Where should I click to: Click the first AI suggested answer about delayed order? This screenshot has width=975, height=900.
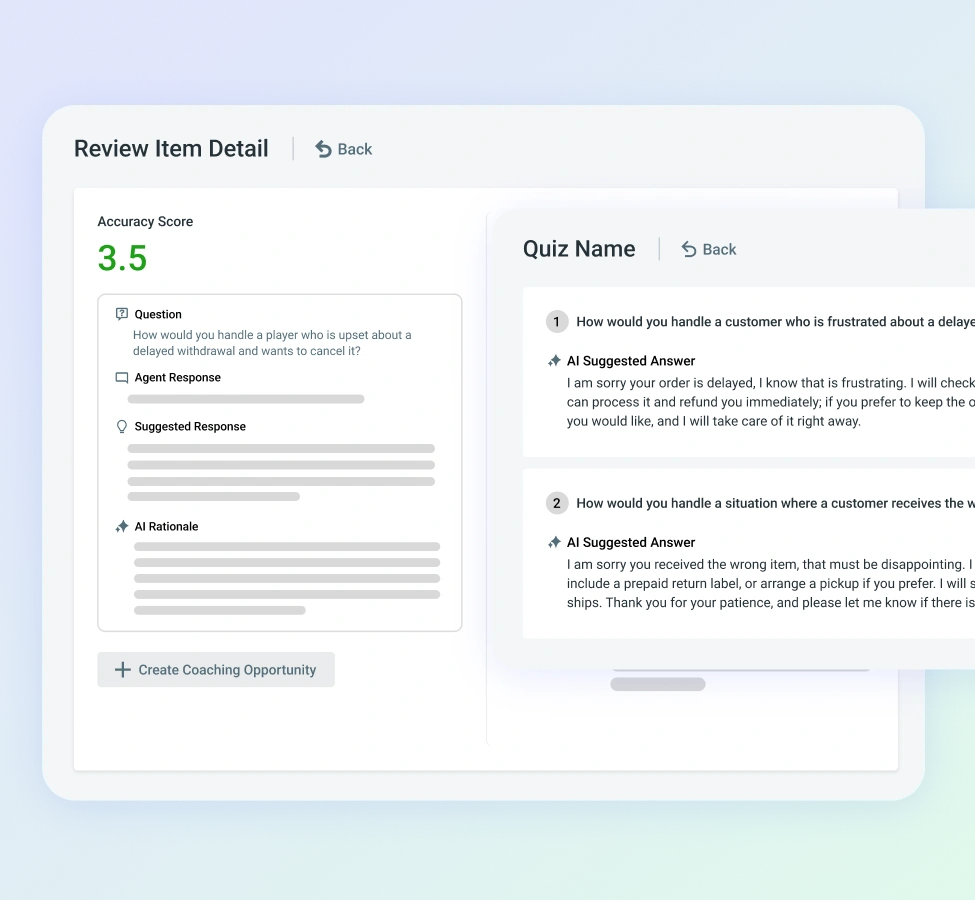point(769,402)
